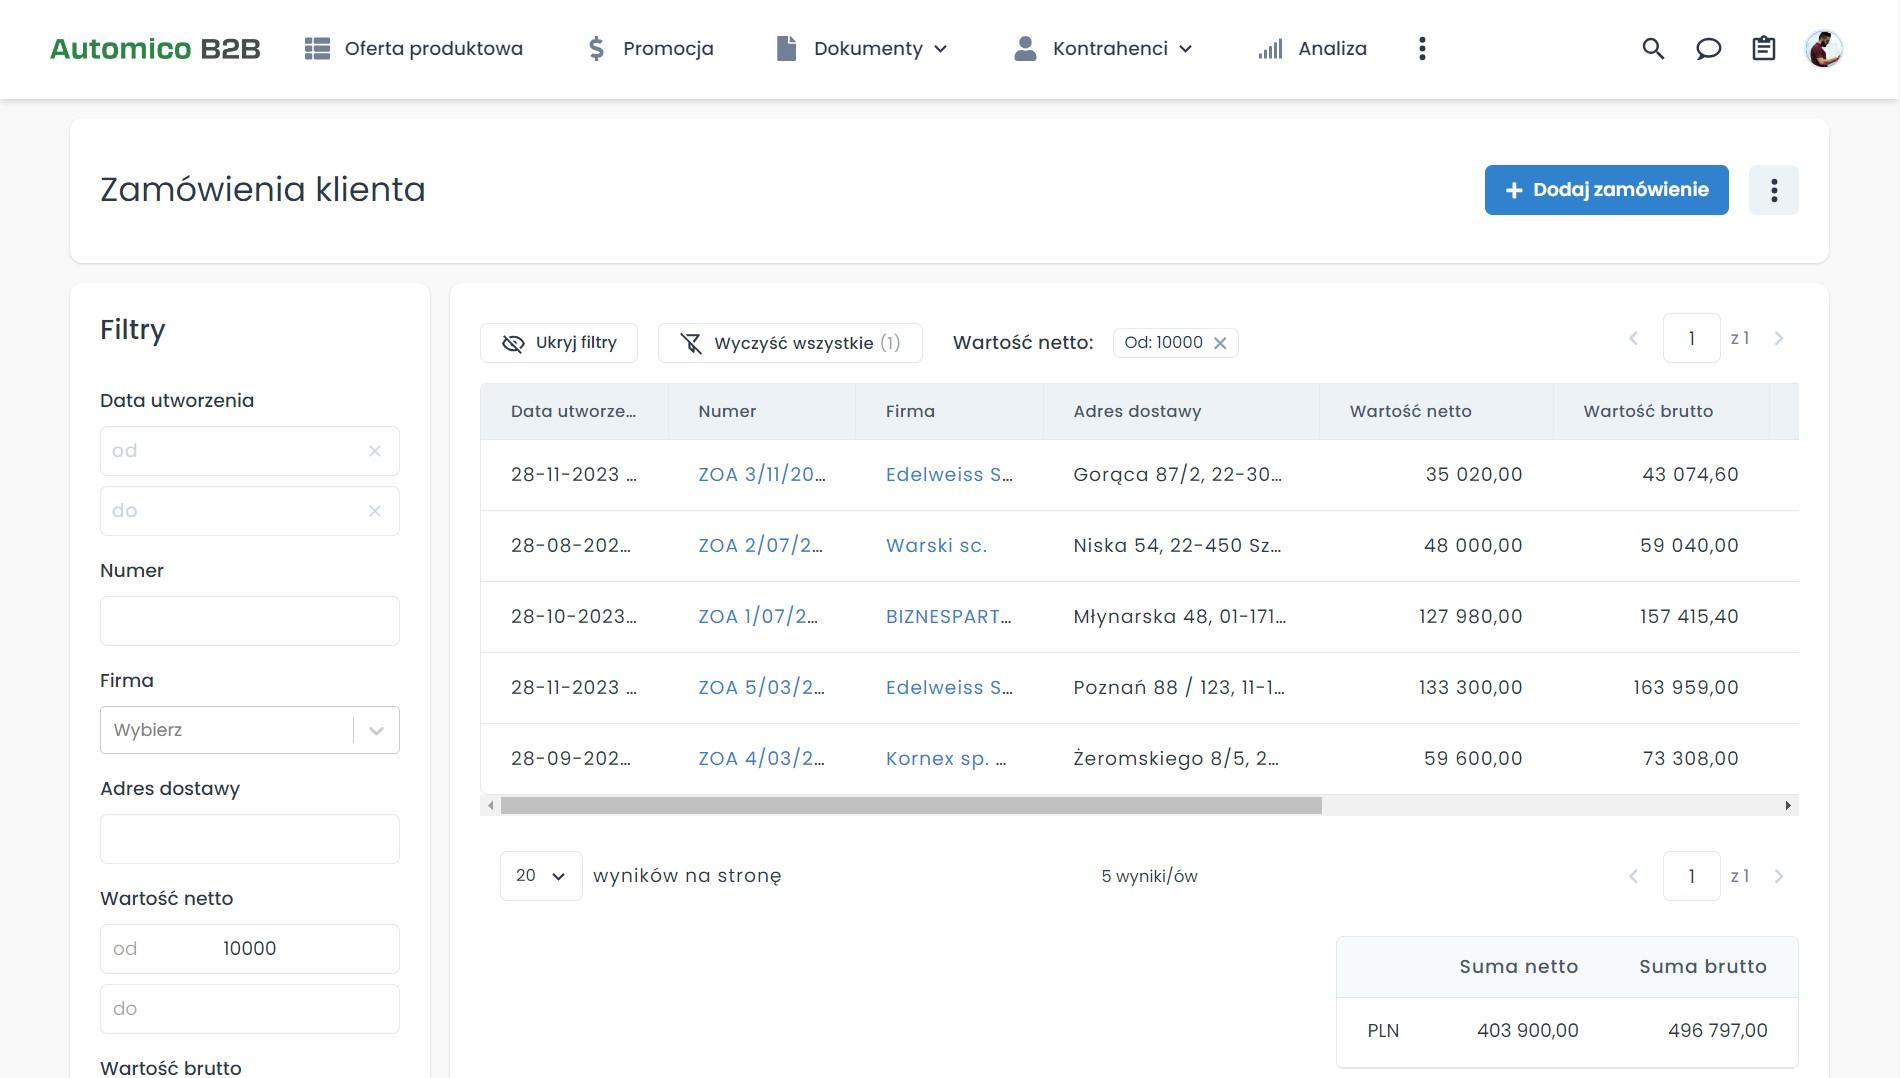The height and width of the screenshot is (1078, 1900).
Task: Open the Firma 'Wybierz' combo box
Action: (x=249, y=730)
